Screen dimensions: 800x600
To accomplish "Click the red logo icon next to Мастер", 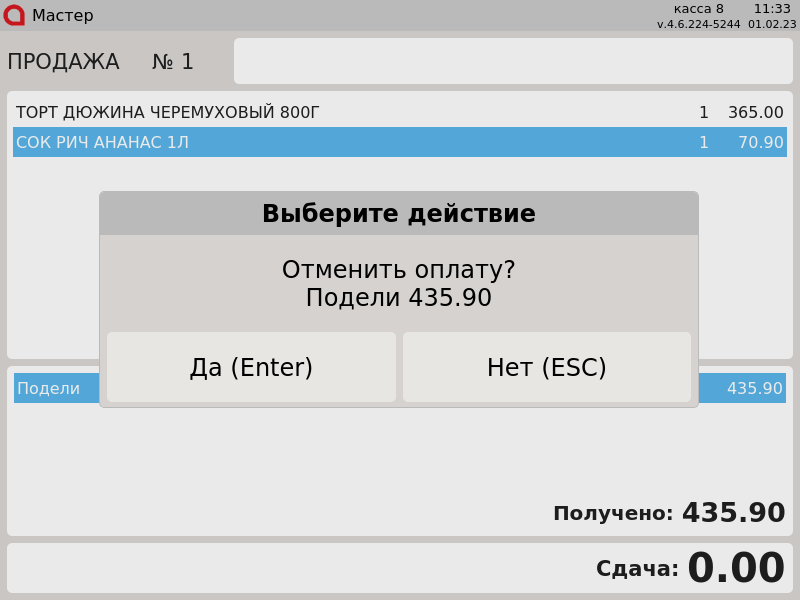I will (x=14, y=15).
